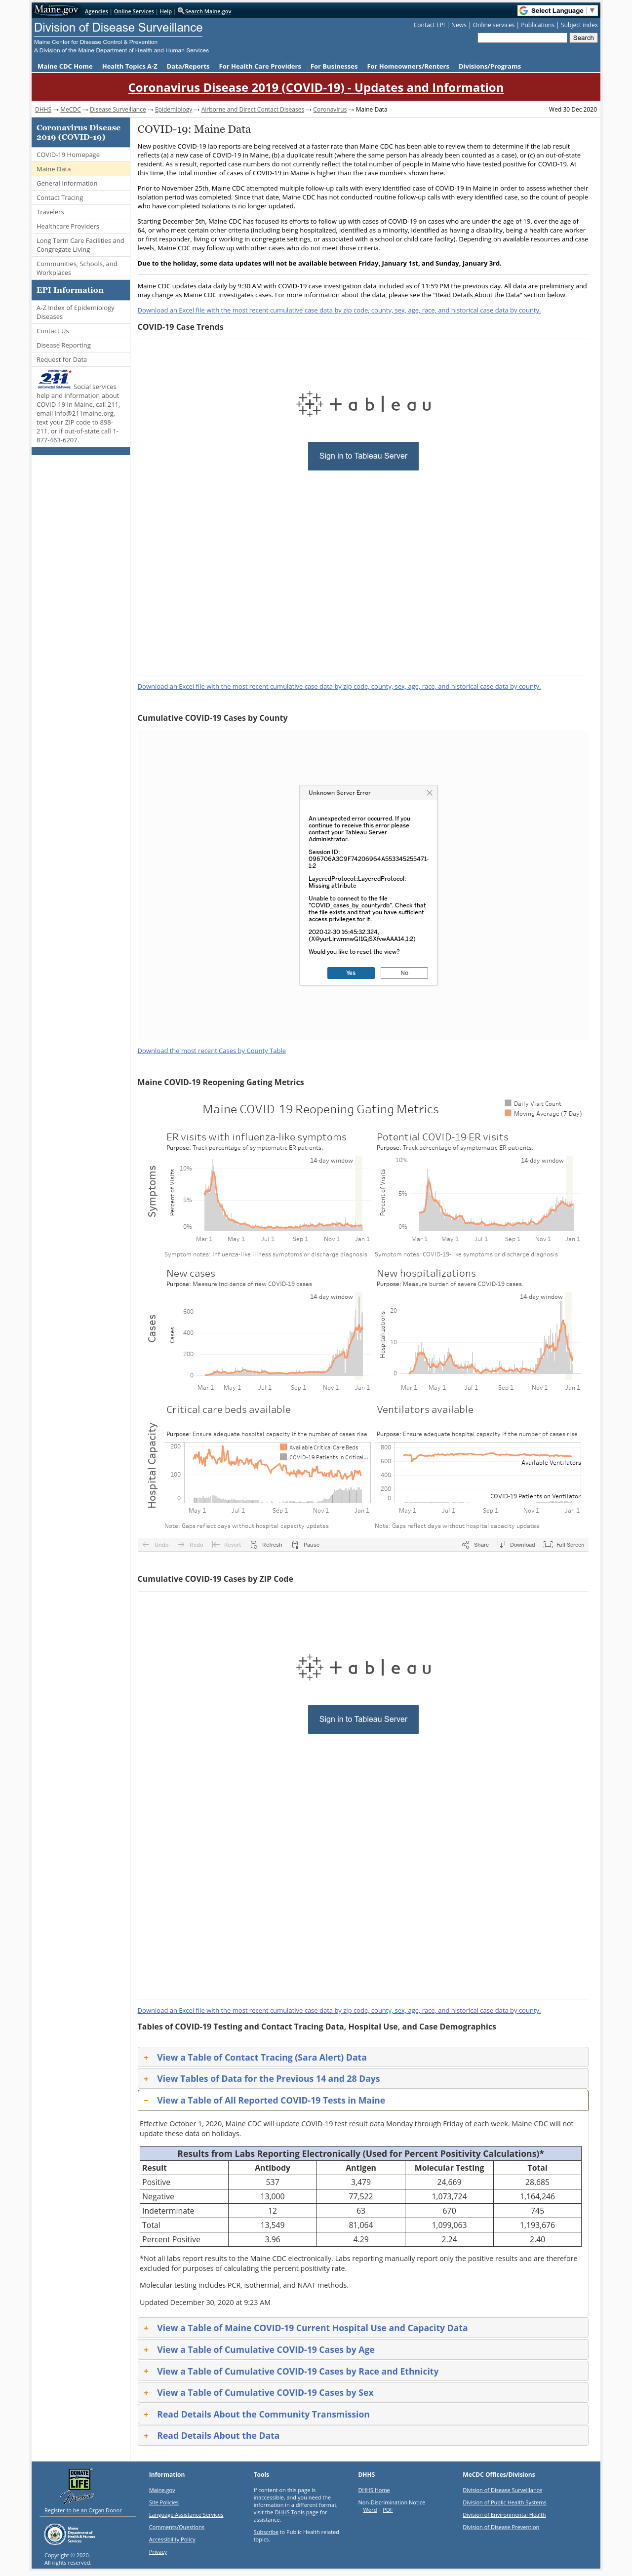Viewport: 632px width, 2576px height.
Task: Click the Download icon in Tableau toolbar
Action: (501, 1544)
